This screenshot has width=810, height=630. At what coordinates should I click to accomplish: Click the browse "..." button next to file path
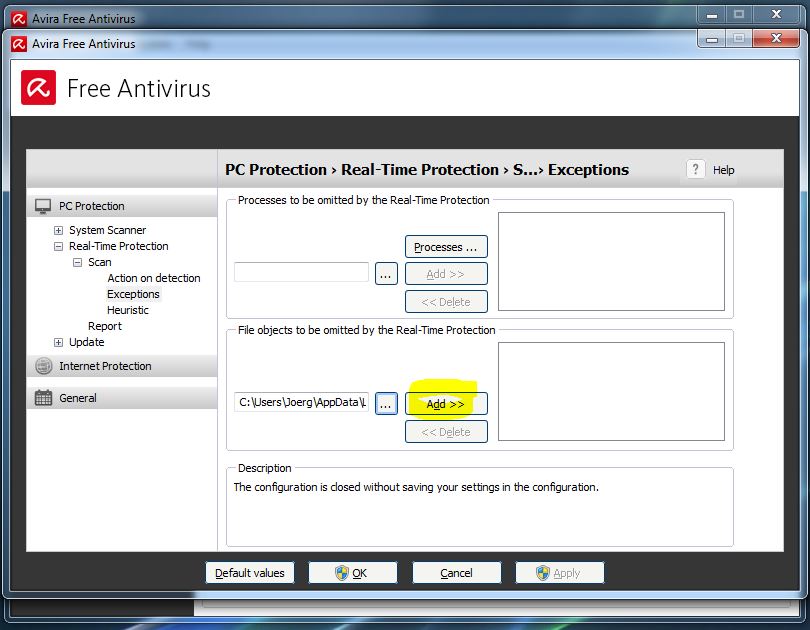click(385, 403)
